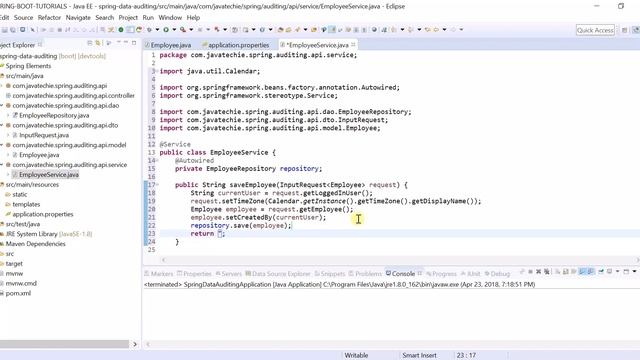
Task: Switch to the Problems tab
Action: pyautogui.click(x=365, y=274)
